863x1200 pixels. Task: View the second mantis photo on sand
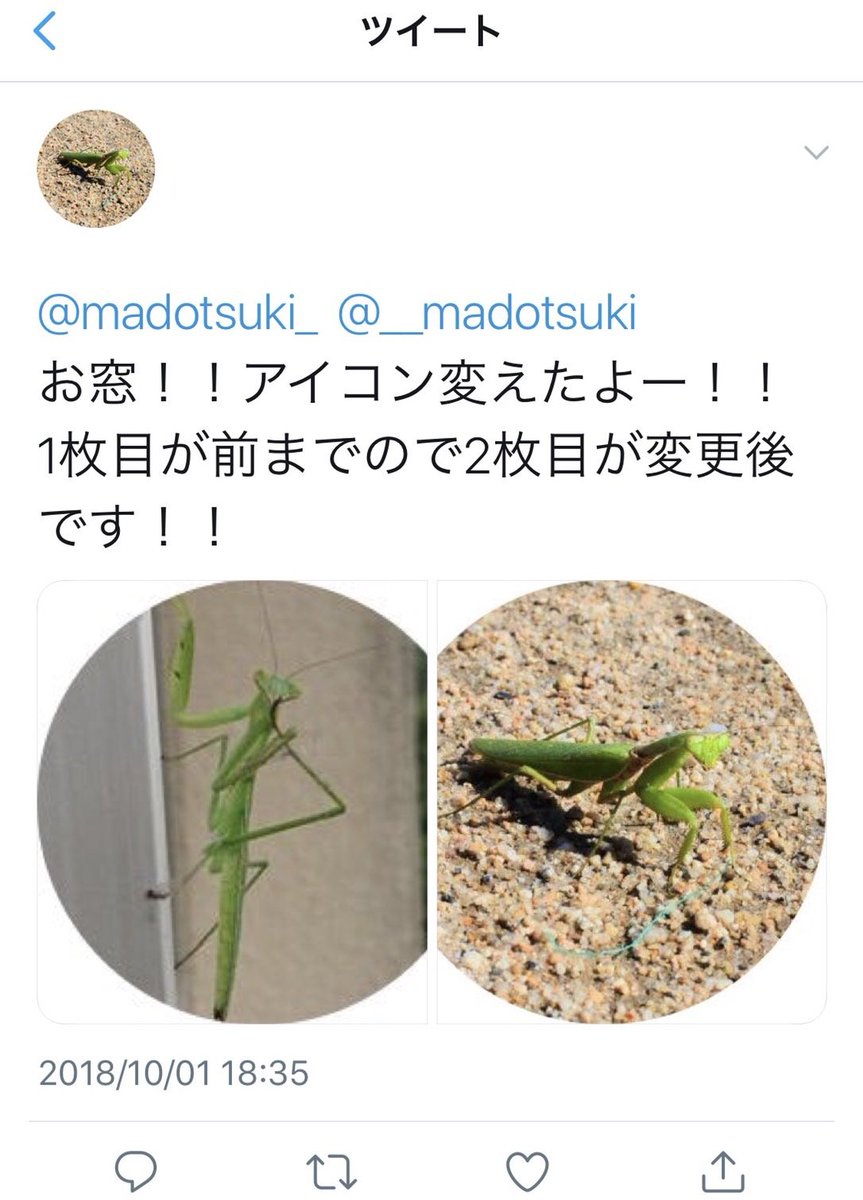[632, 802]
